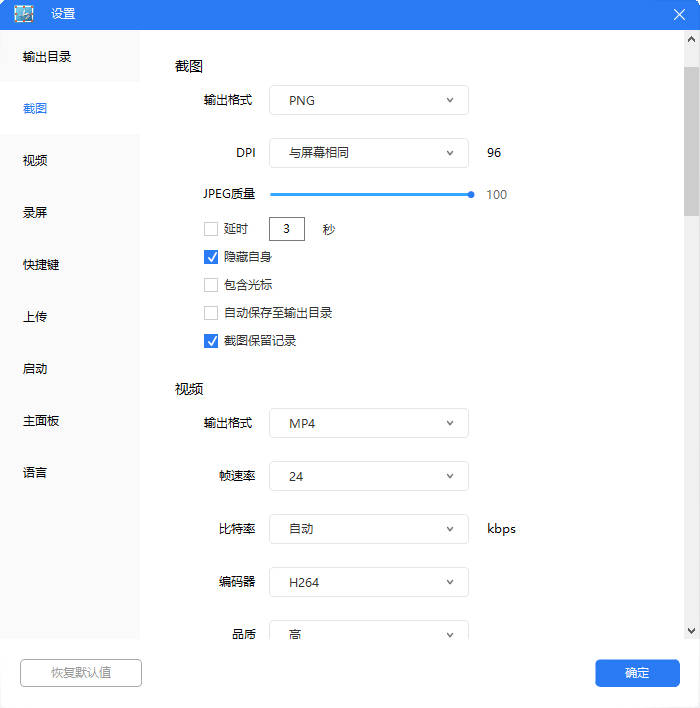Screen dimensions: 700x708
Task: Click the app logo icon in title bar
Action: point(23,14)
